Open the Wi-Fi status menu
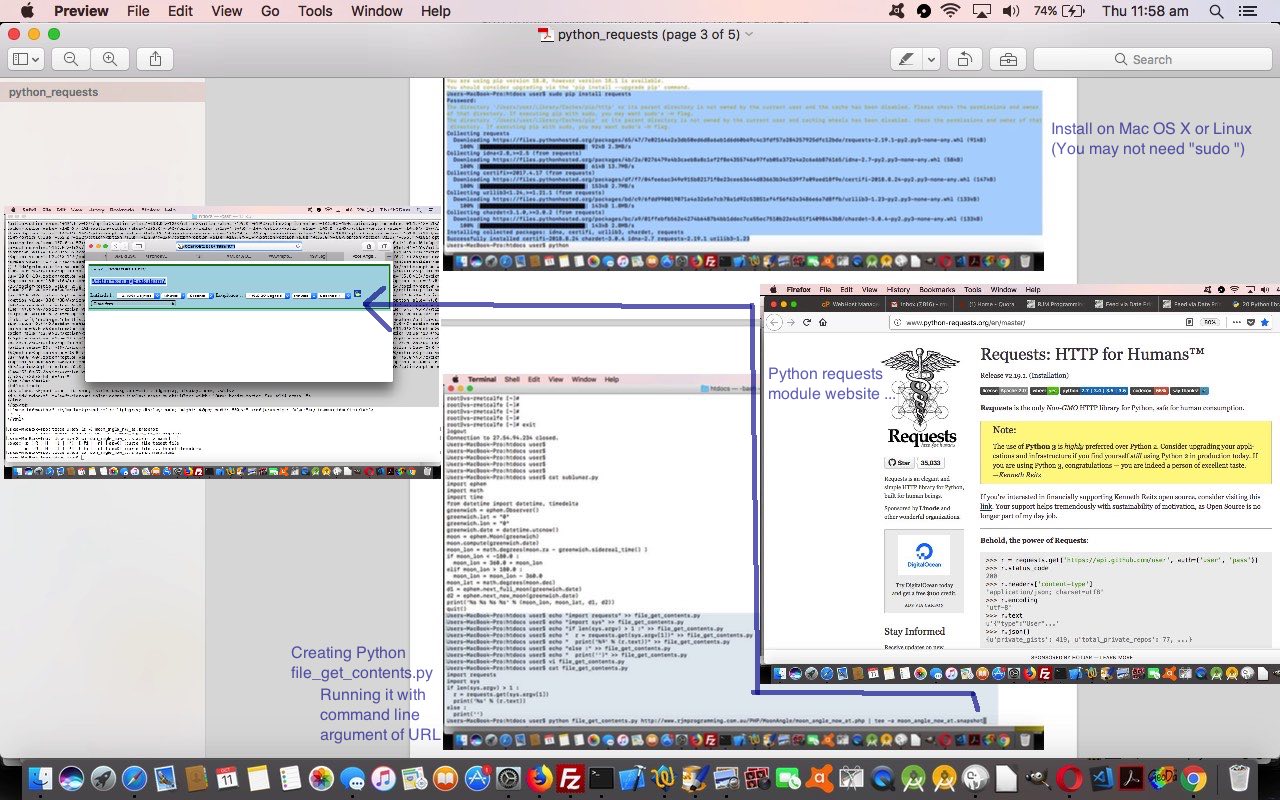1280x800 pixels. pos(949,11)
